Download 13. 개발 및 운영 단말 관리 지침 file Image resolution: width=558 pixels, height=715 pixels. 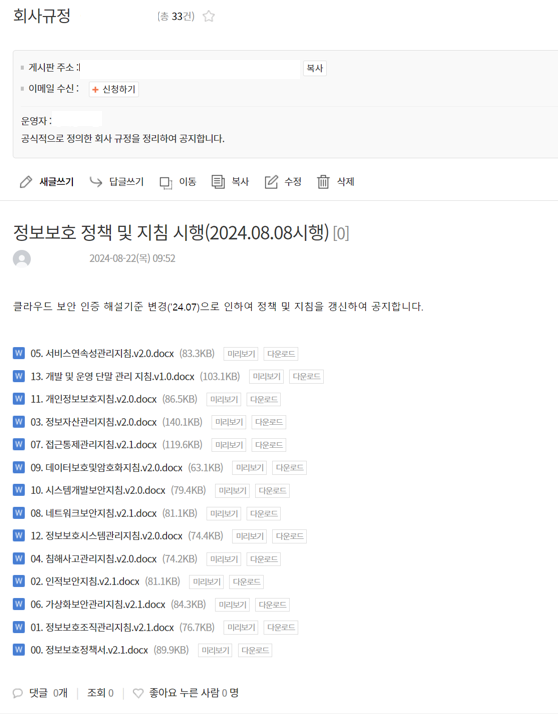[306, 377]
